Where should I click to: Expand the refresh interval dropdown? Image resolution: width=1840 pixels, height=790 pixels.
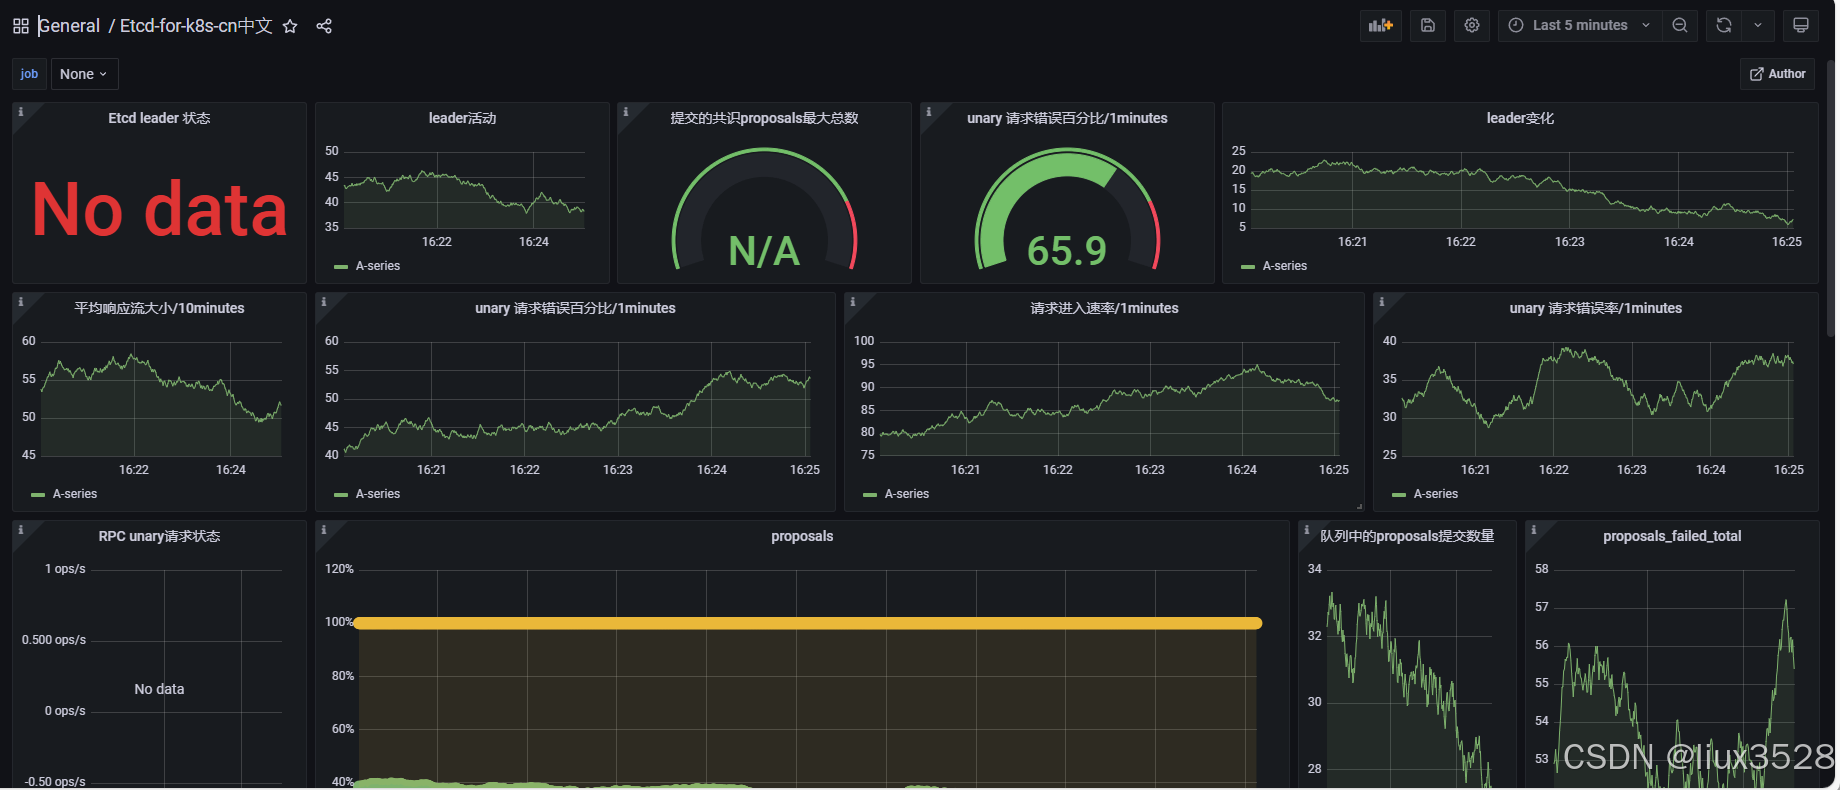coord(1758,25)
